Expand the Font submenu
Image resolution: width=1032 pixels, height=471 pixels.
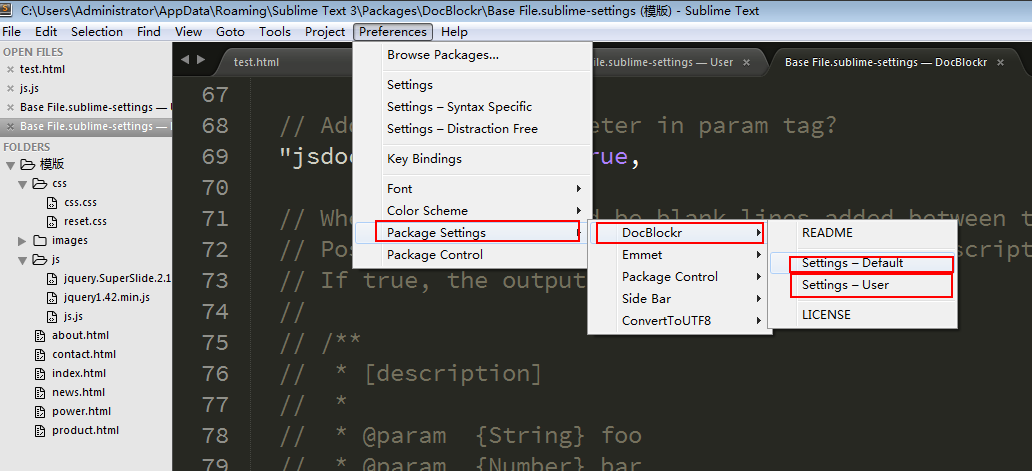coord(473,189)
